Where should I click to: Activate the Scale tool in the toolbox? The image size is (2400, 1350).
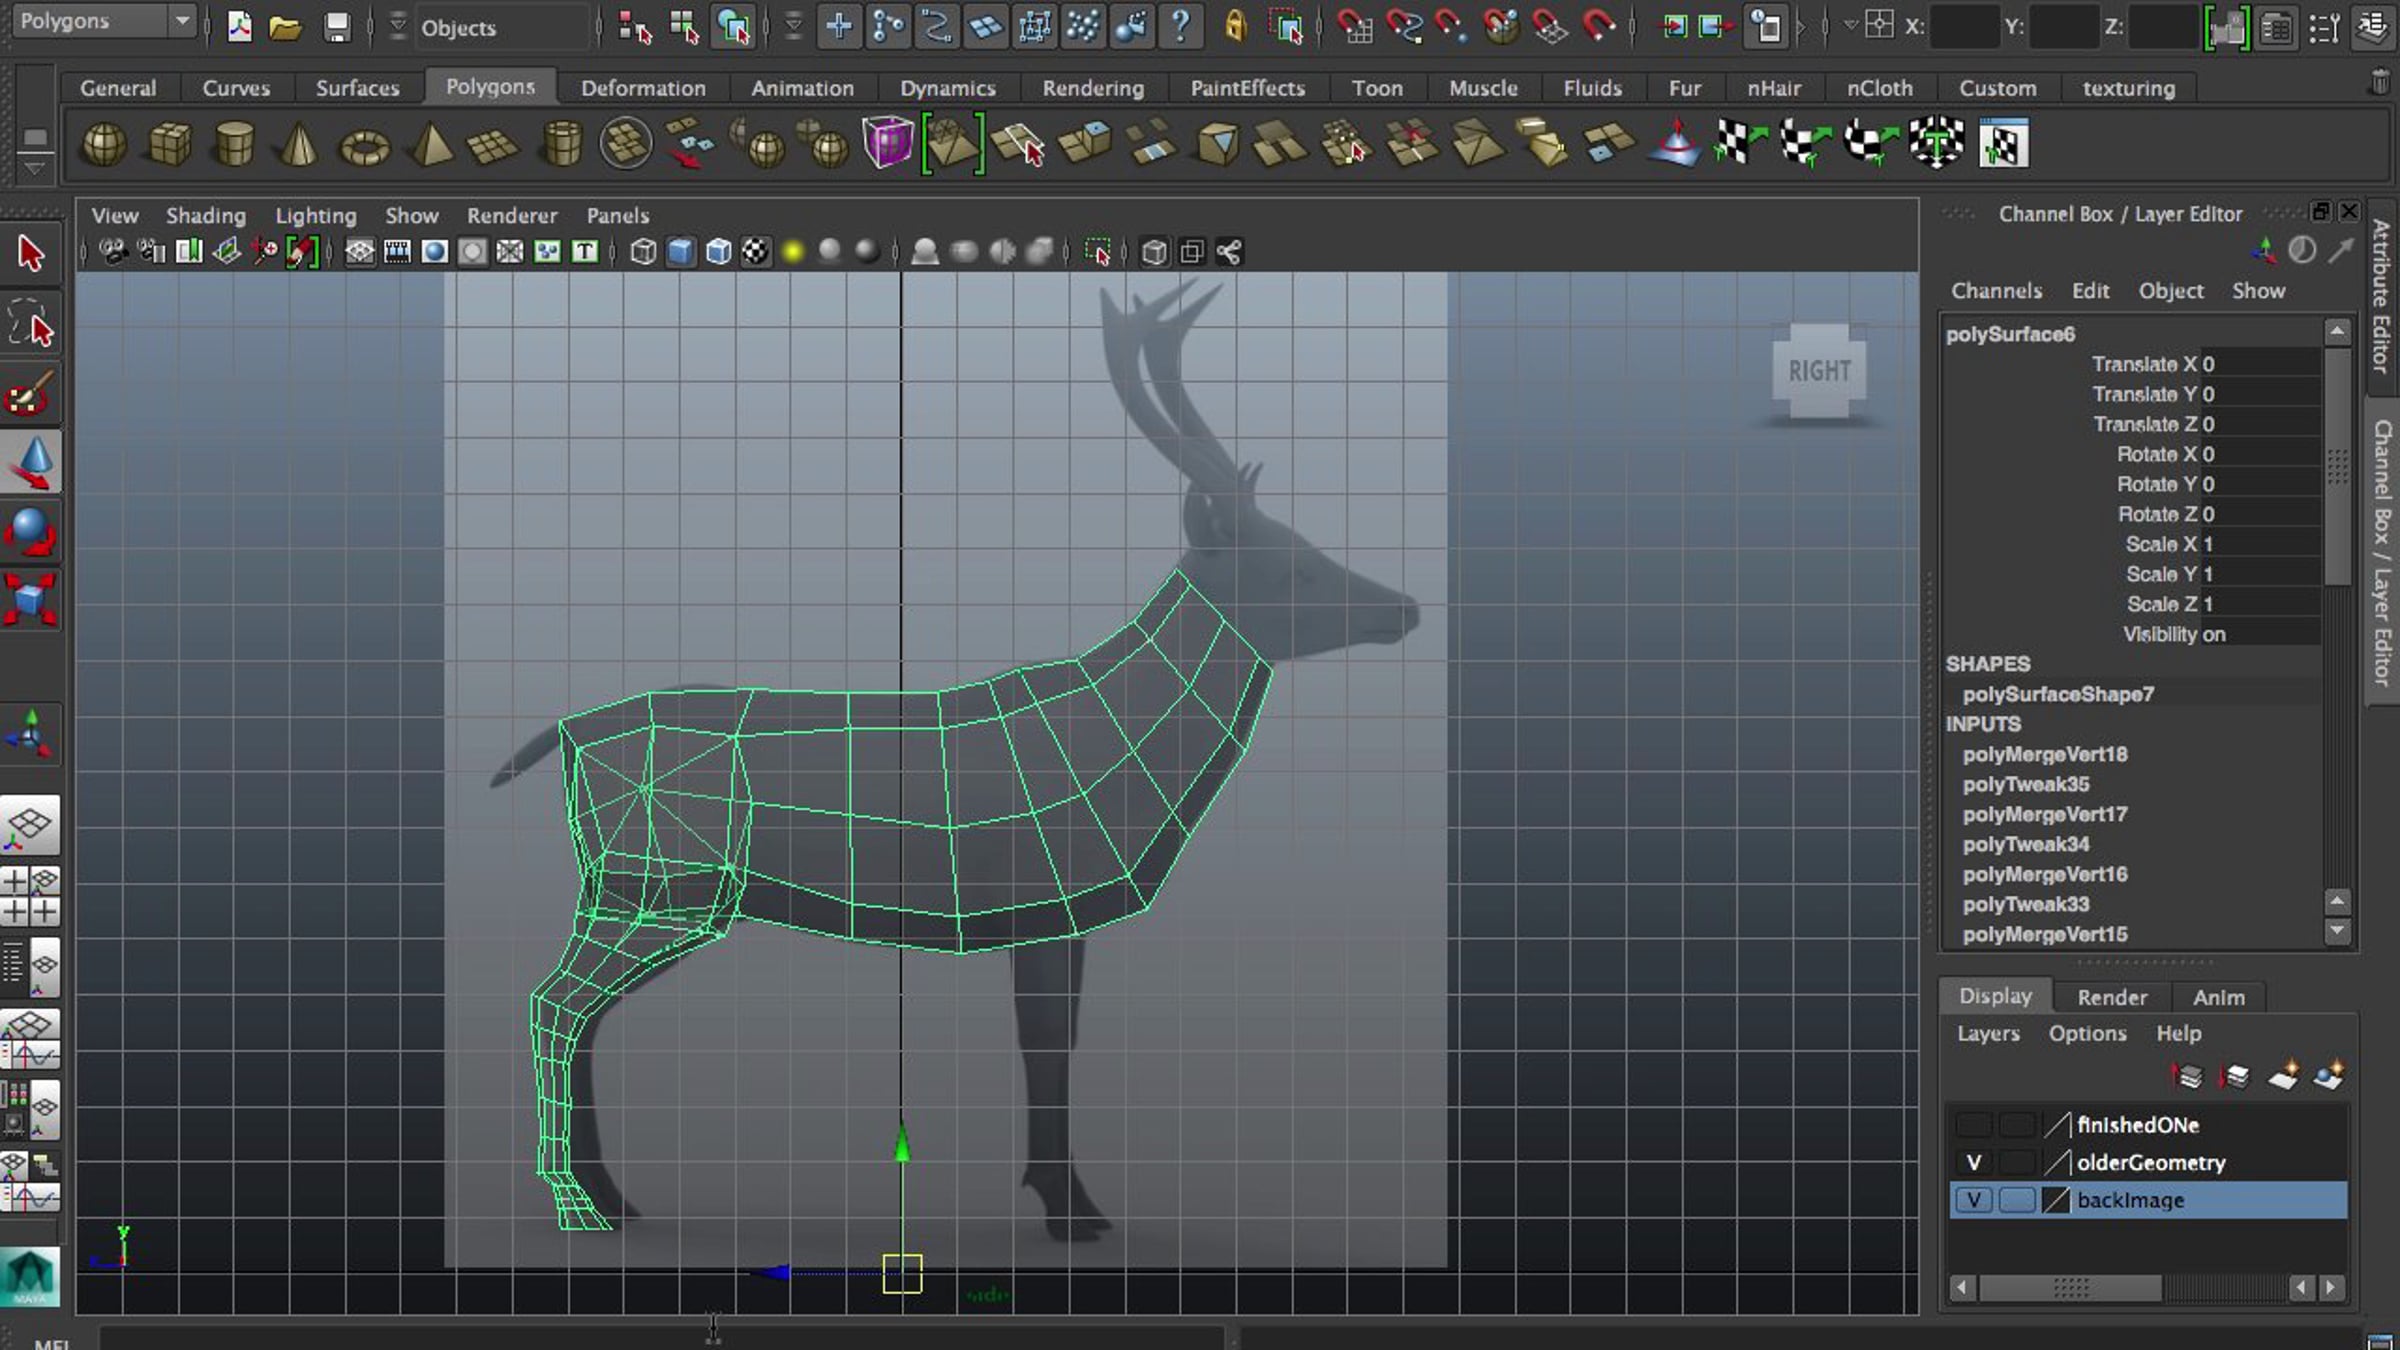pyautogui.click(x=32, y=600)
